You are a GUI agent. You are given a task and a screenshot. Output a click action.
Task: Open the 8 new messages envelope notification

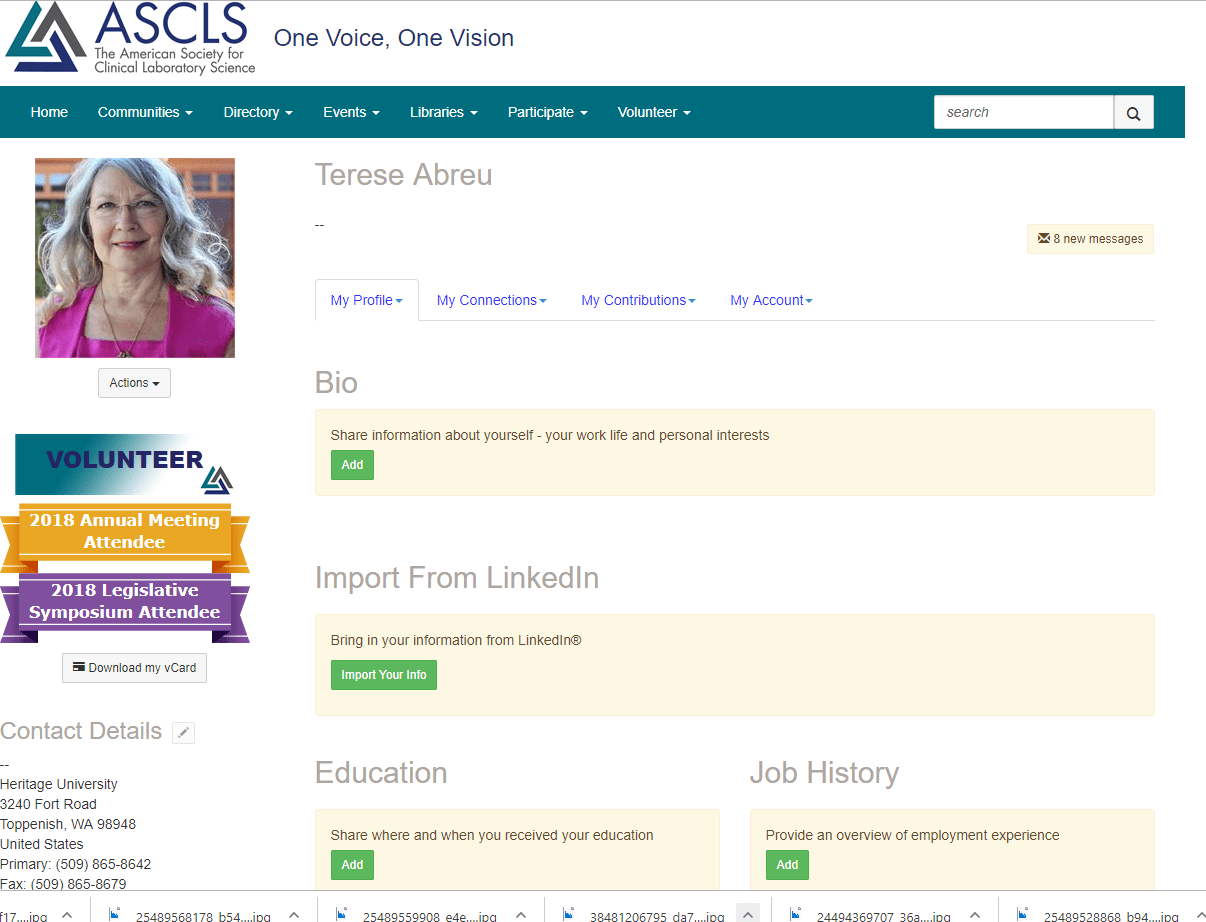click(1090, 239)
